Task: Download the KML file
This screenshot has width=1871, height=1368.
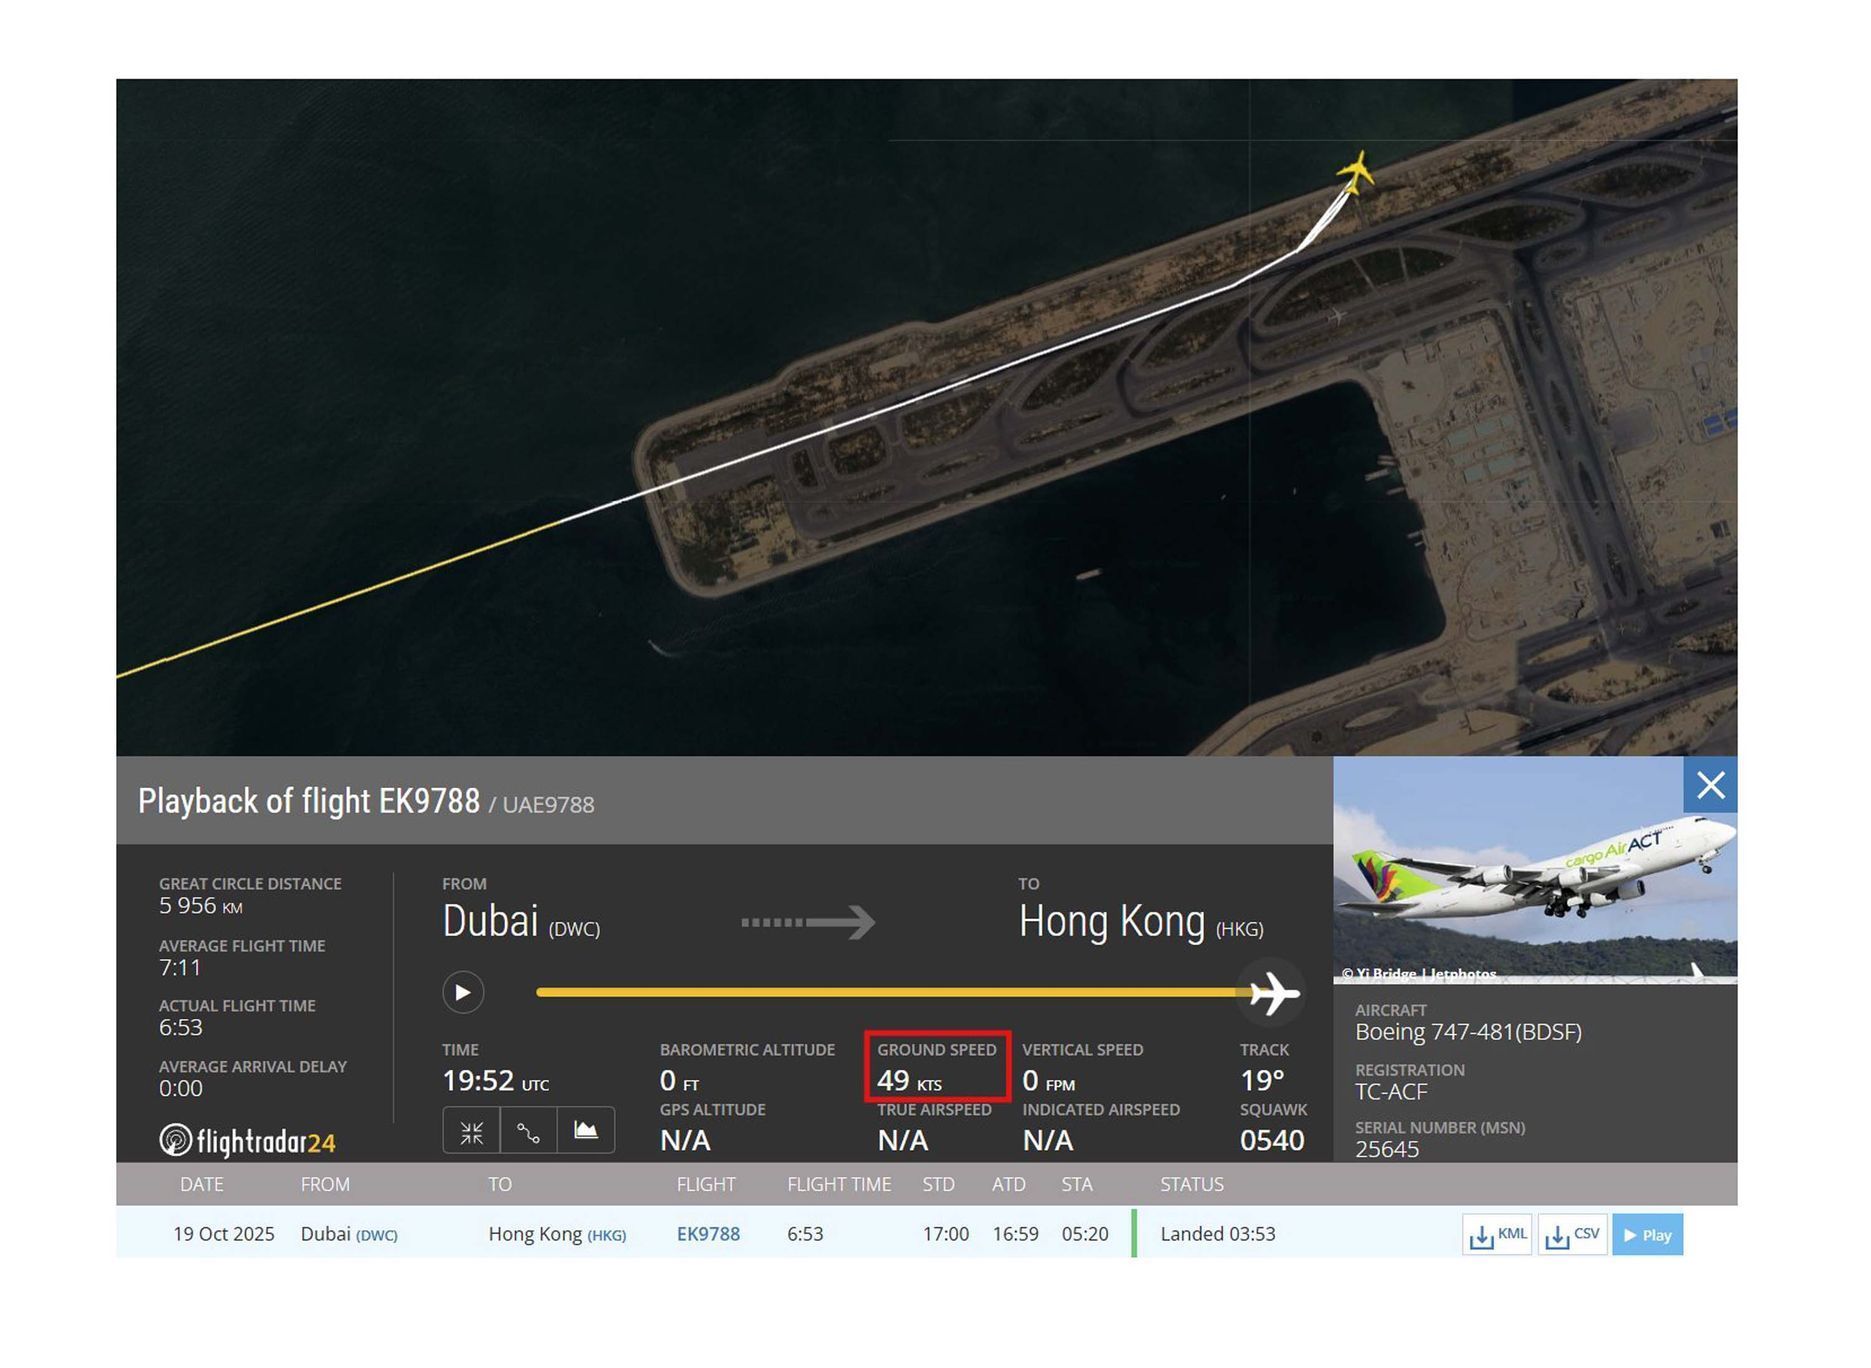Action: pyautogui.click(x=1496, y=1235)
